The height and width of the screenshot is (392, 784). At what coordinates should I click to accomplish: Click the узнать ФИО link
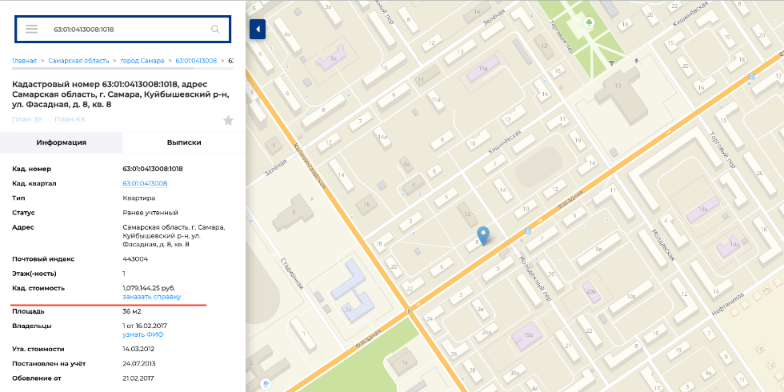click(x=142, y=334)
